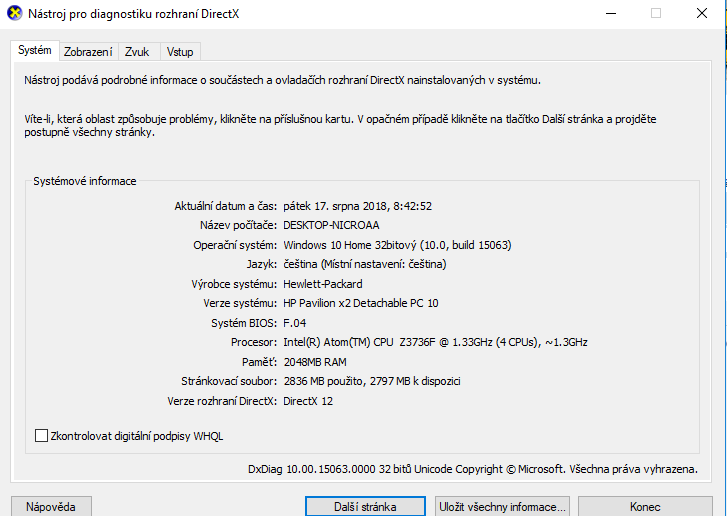This screenshot has width=727, height=516.
Task: Select the Systém tab
Action: [35, 50]
